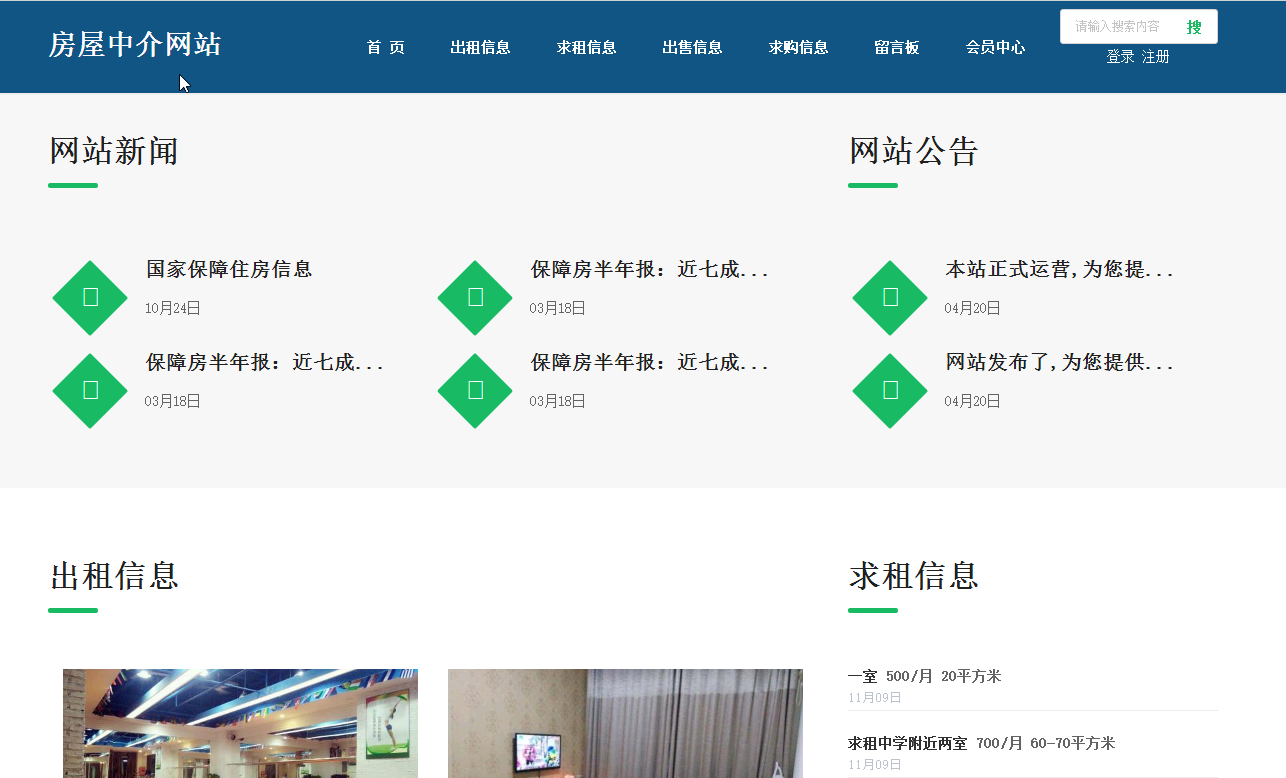Click the 11月09日 date under 一室 500/月

tap(875, 698)
